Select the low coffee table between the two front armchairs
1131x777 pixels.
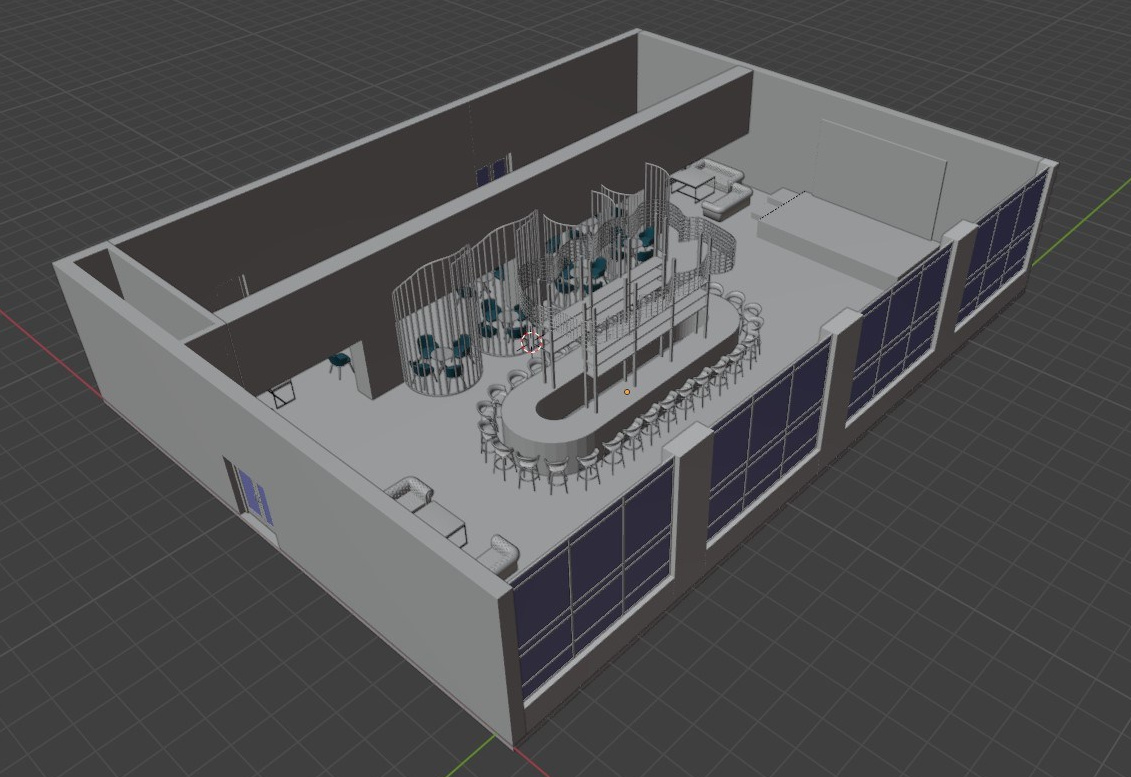point(447,519)
